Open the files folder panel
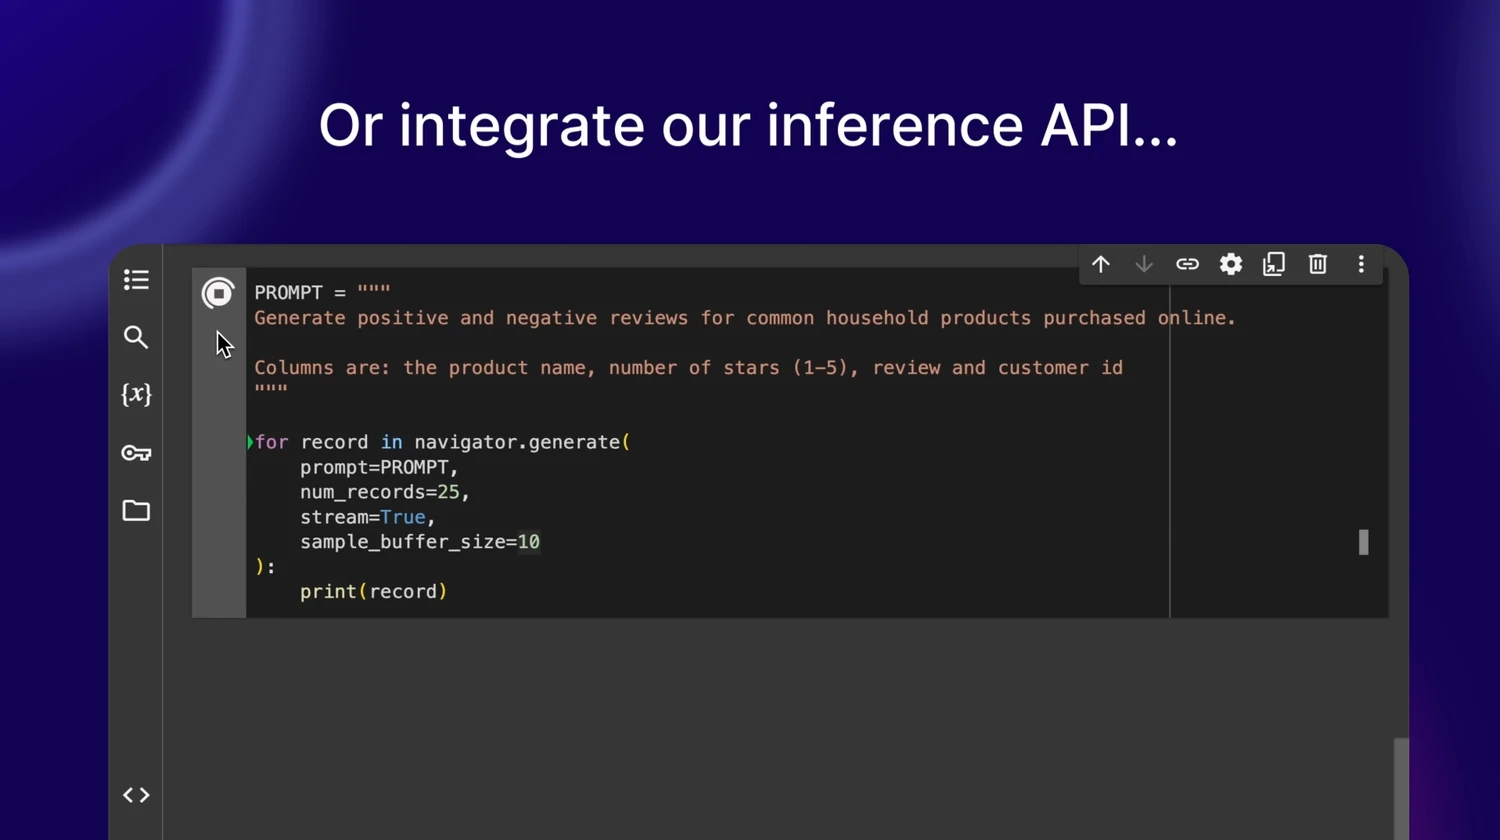 136,511
